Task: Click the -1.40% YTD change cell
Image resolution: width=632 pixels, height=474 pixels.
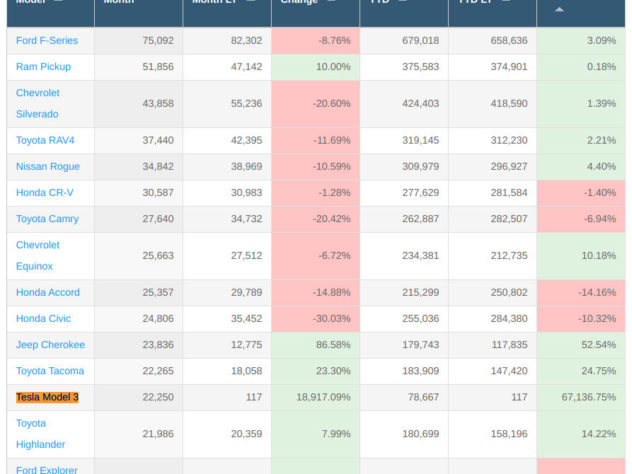Action: point(581,193)
